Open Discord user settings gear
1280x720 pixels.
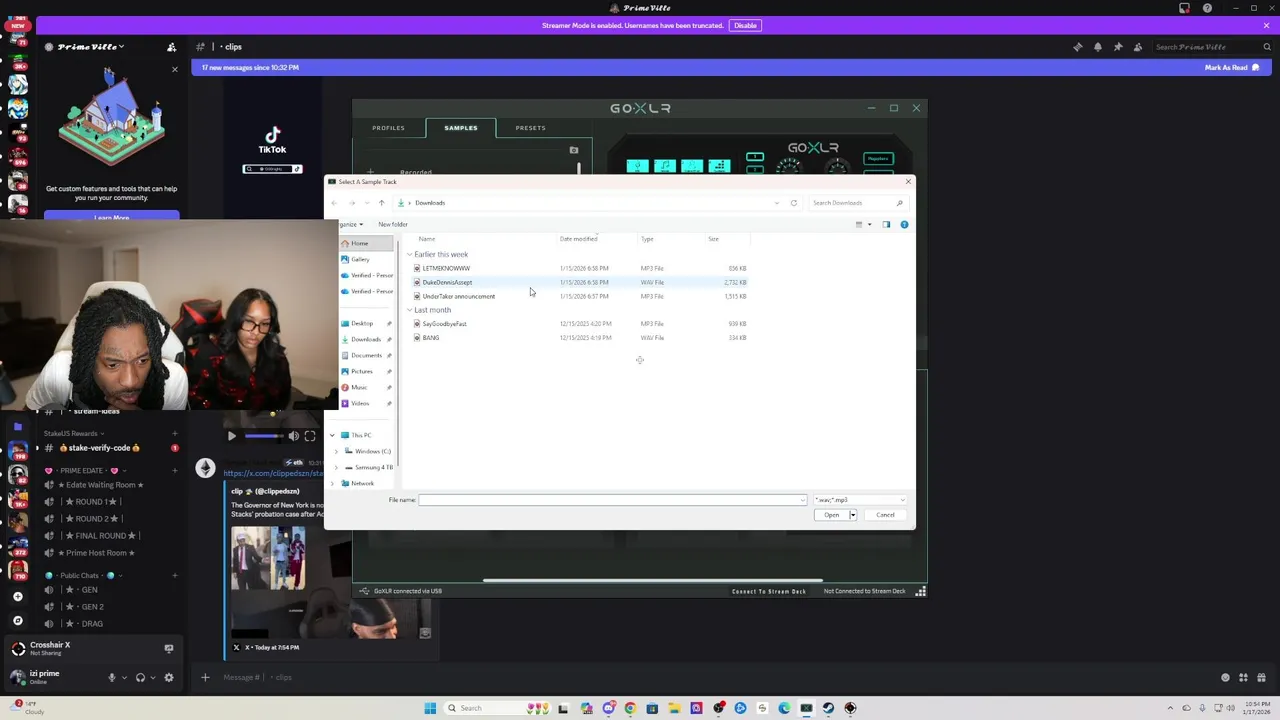(x=168, y=678)
